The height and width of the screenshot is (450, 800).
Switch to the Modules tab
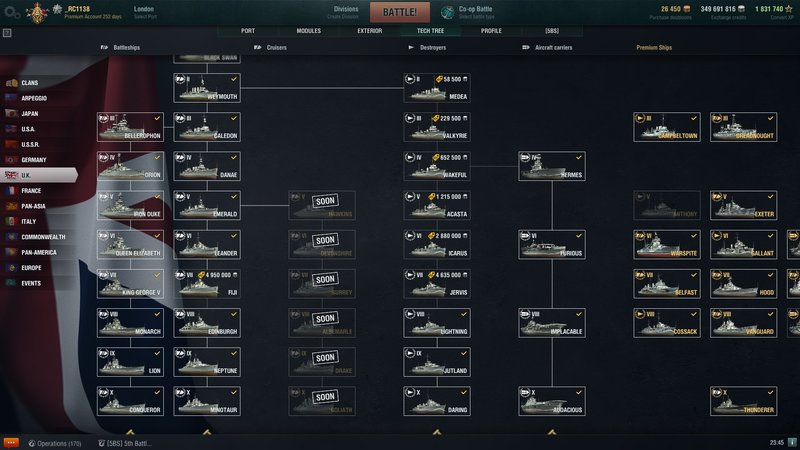[x=309, y=31]
